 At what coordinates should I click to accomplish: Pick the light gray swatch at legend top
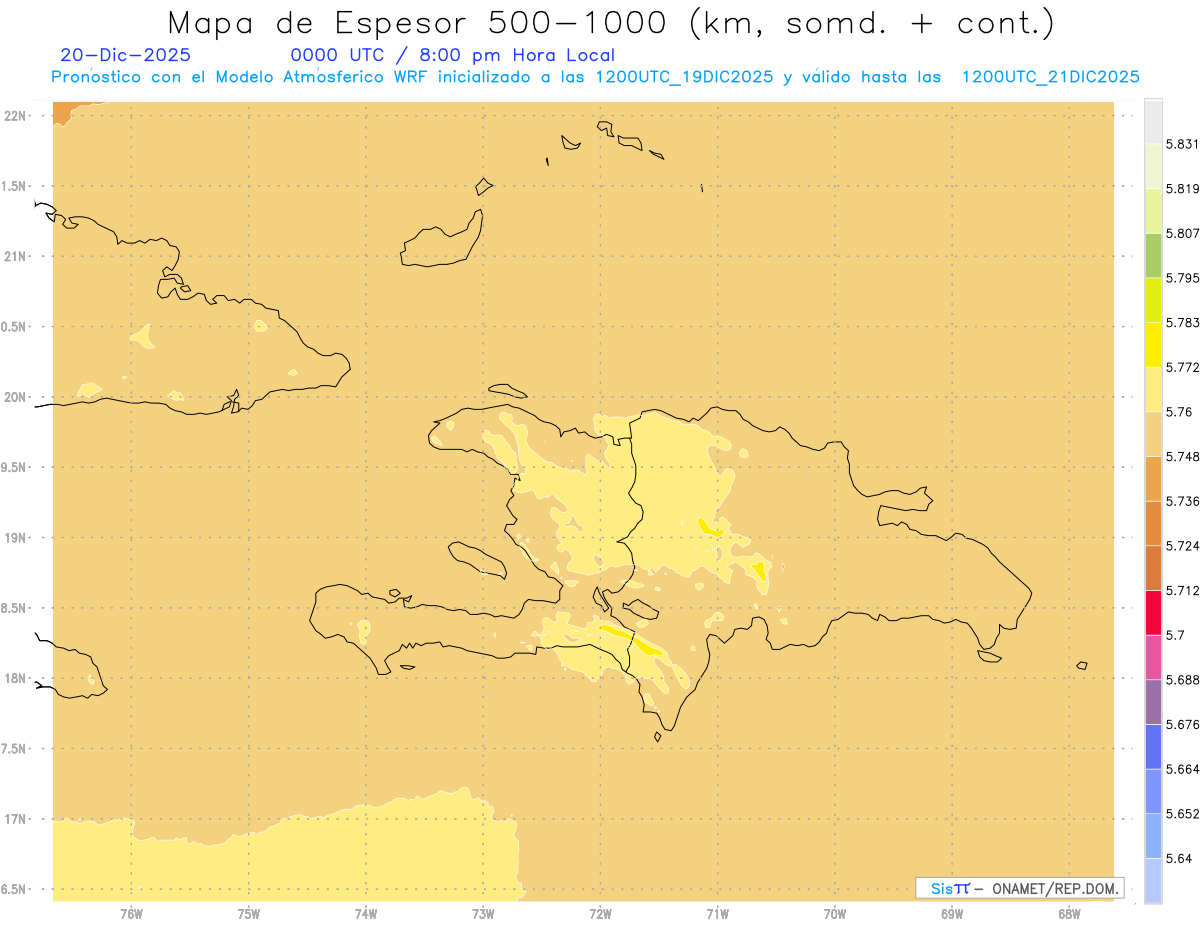point(1153,121)
